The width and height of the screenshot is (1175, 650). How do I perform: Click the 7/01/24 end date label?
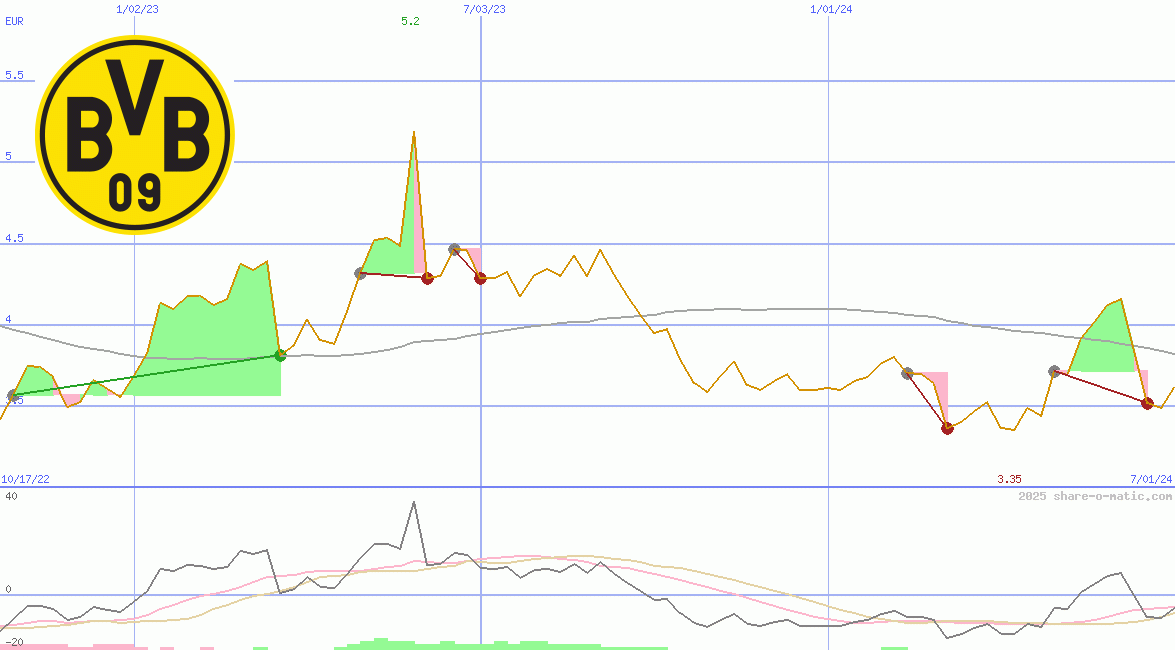tap(1150, 480)
